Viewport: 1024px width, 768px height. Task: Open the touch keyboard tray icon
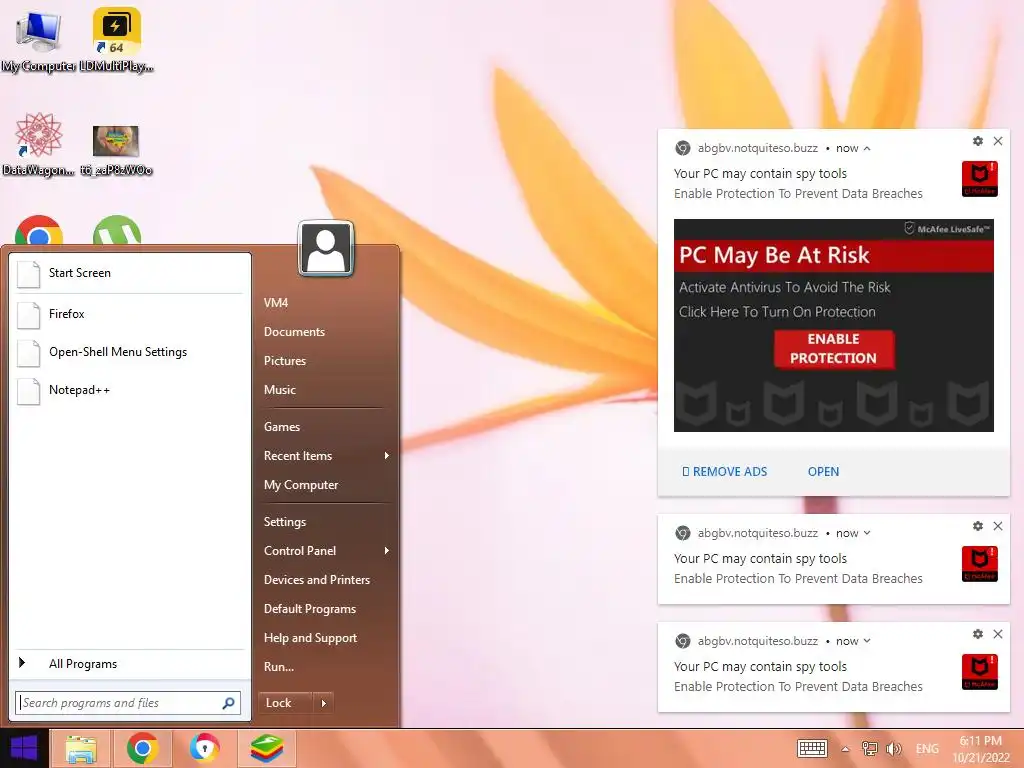tap(812, 748)
